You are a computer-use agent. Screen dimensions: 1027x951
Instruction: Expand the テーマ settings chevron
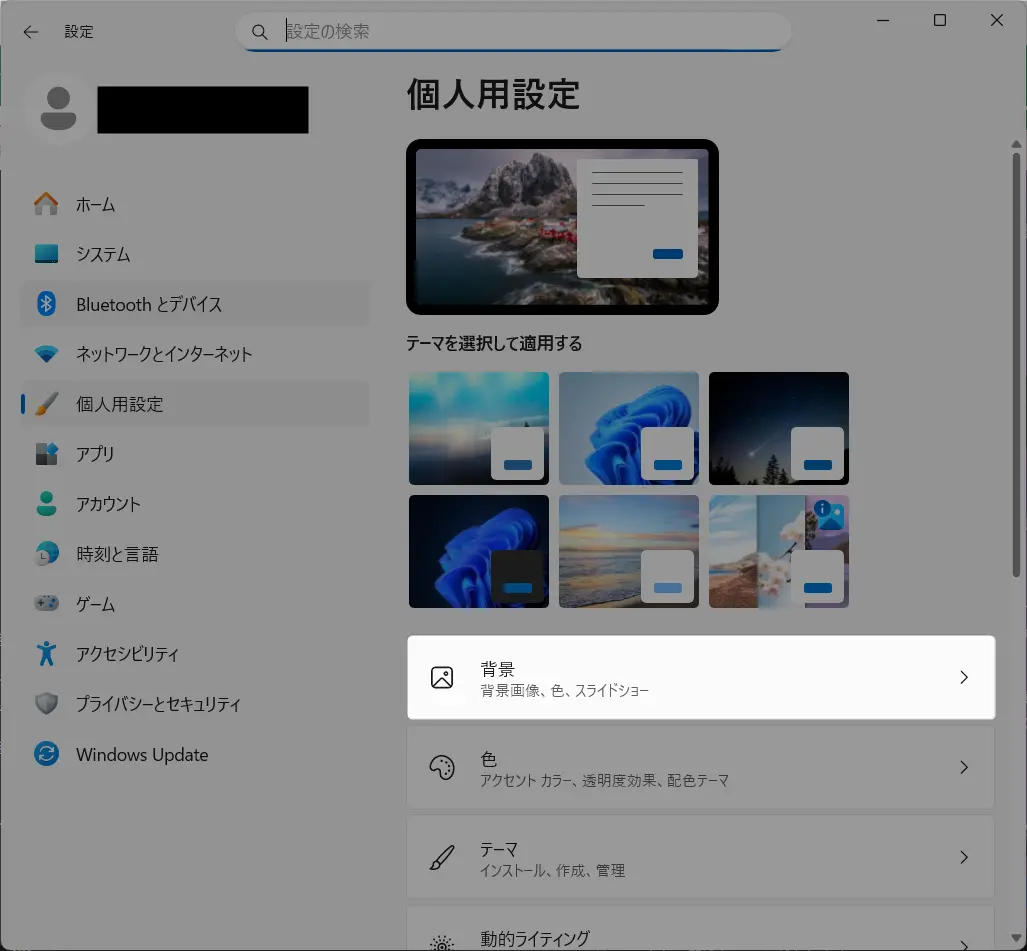pyautogui.click(x=963, y=857)
